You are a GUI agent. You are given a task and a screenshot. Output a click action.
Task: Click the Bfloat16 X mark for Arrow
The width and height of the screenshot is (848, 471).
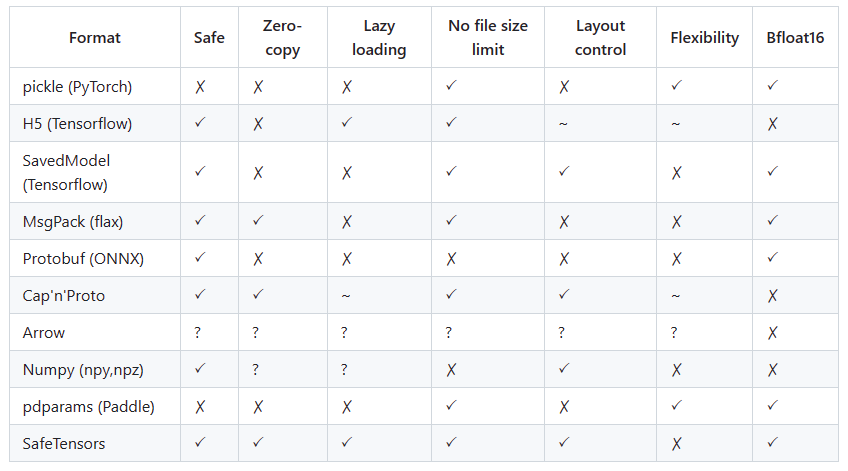[x=772, y=333]
